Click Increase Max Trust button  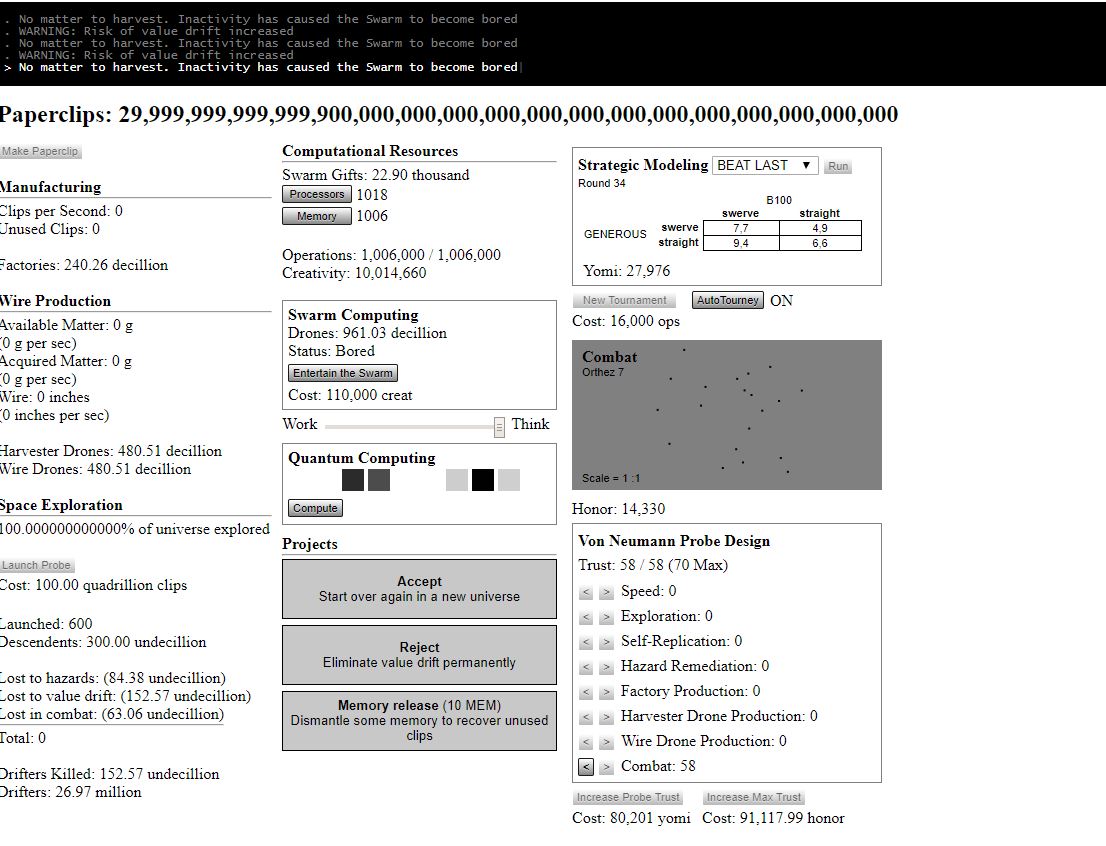tap(754, 797)
